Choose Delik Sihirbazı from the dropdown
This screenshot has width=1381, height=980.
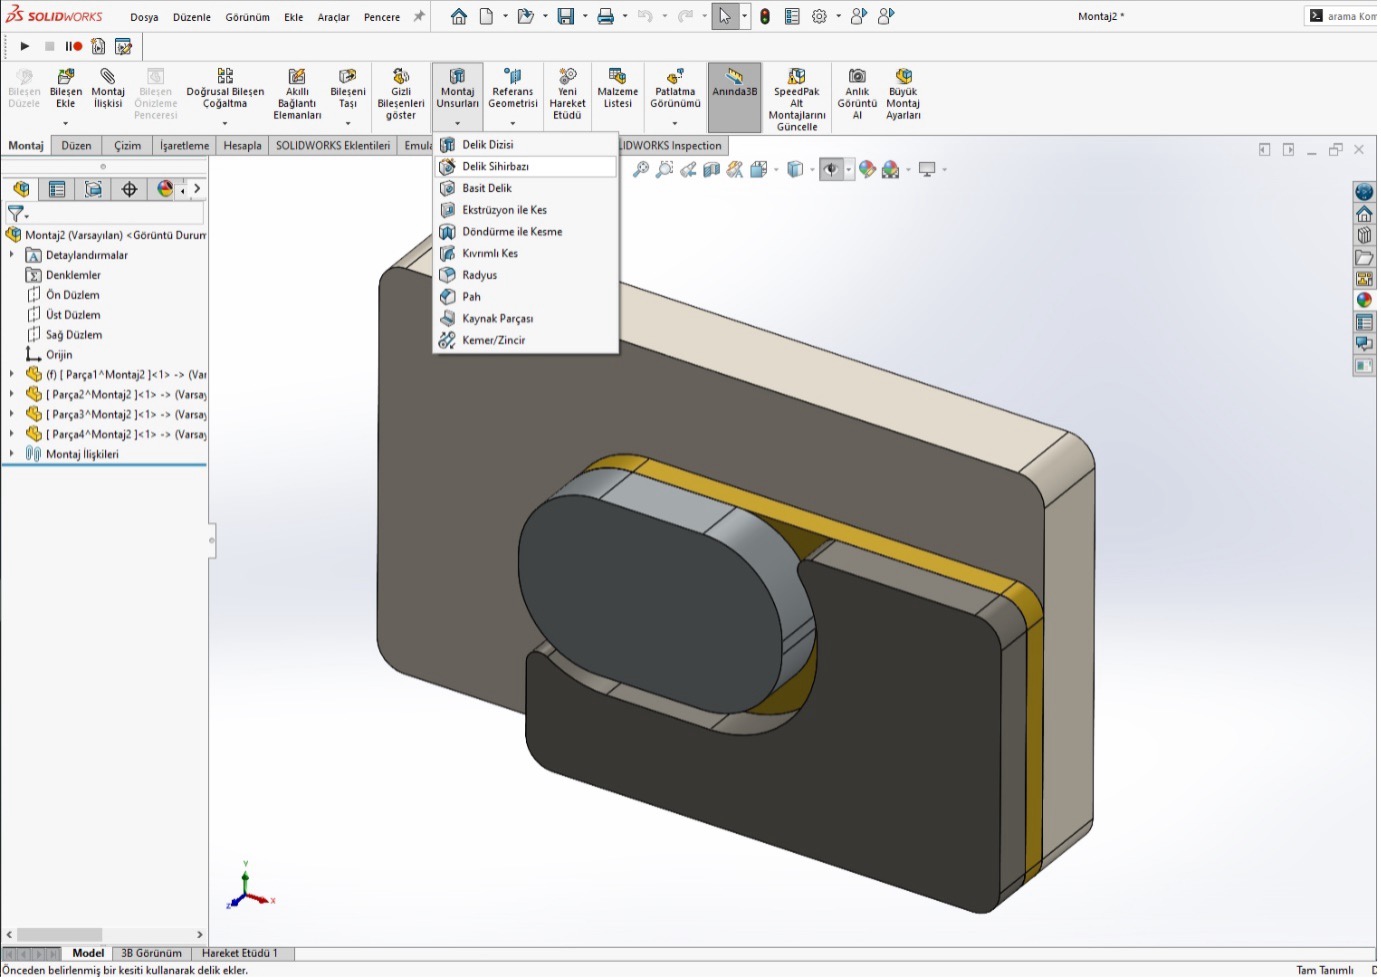[526, 166]
